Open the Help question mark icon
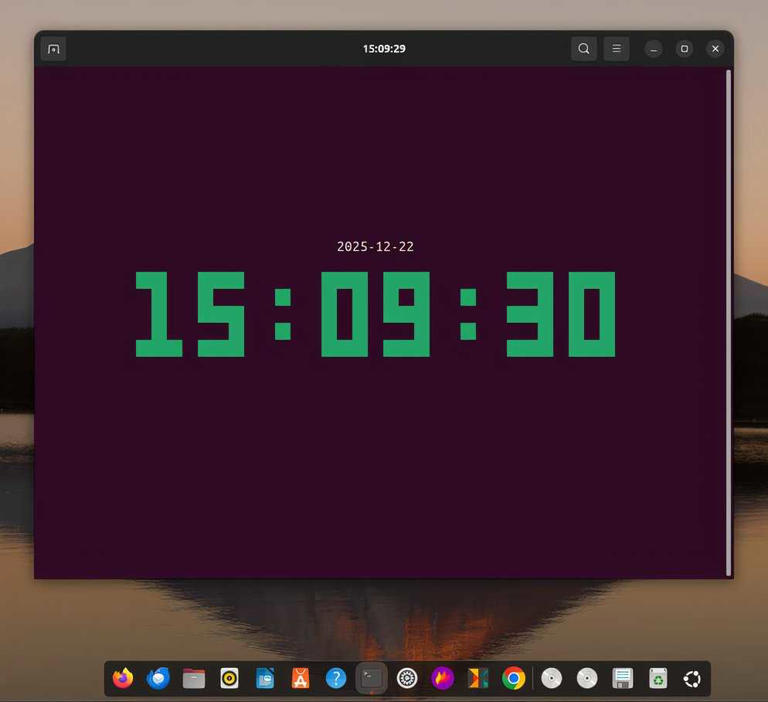768x702 pixels. click(x=336, y=678)
